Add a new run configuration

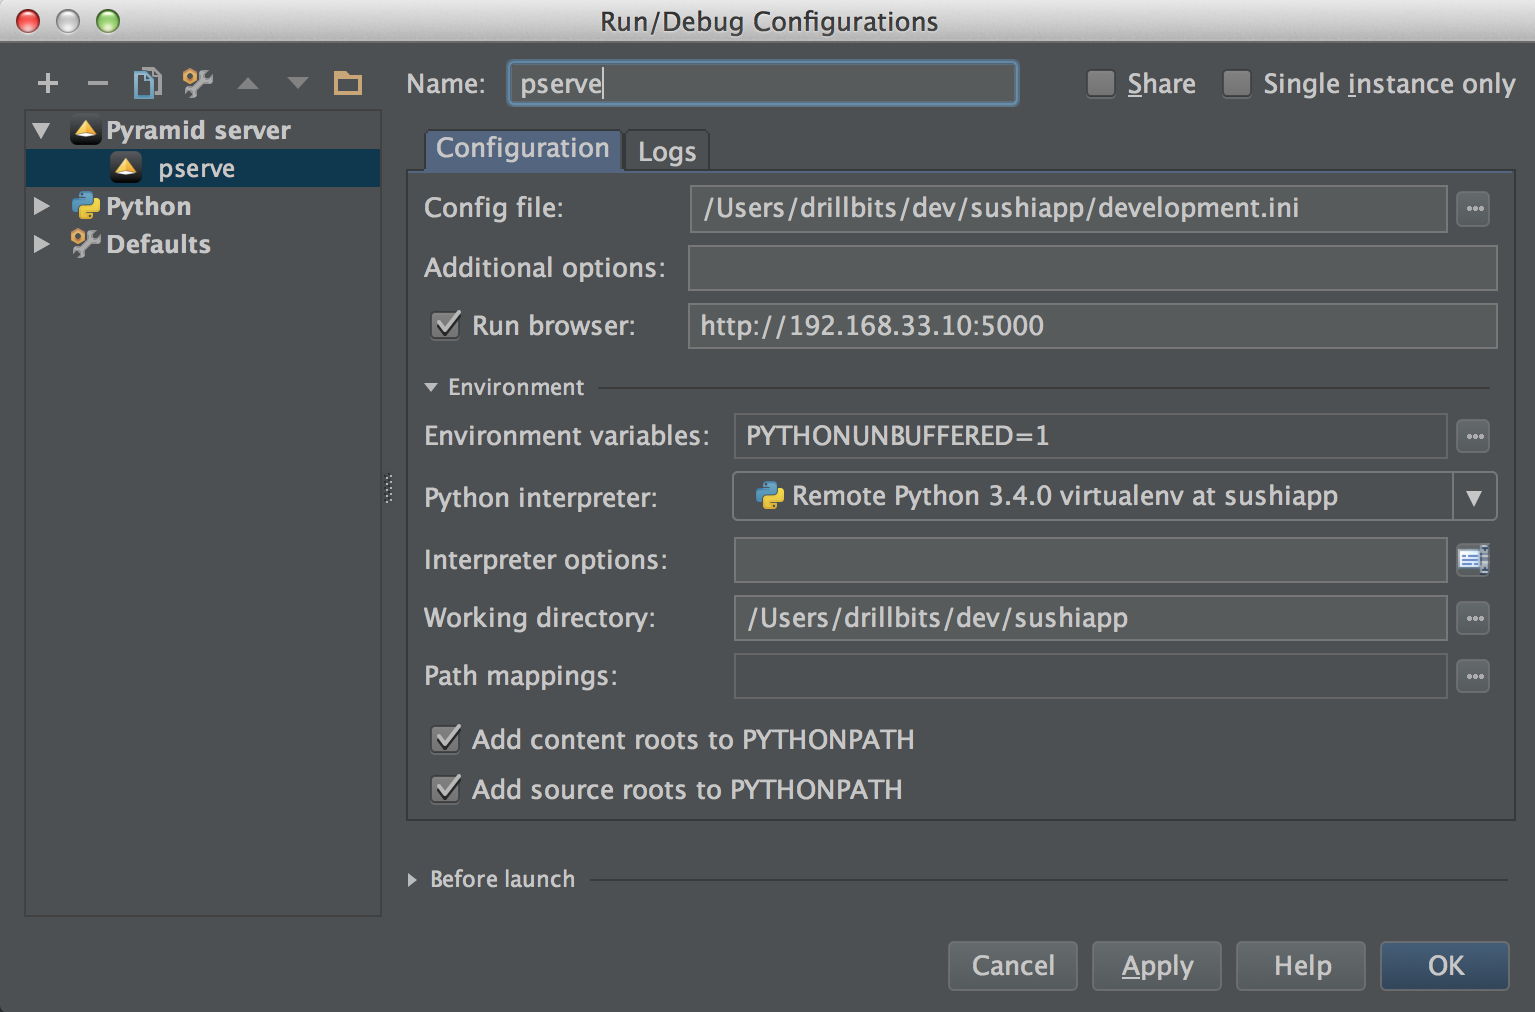[47, 83]
